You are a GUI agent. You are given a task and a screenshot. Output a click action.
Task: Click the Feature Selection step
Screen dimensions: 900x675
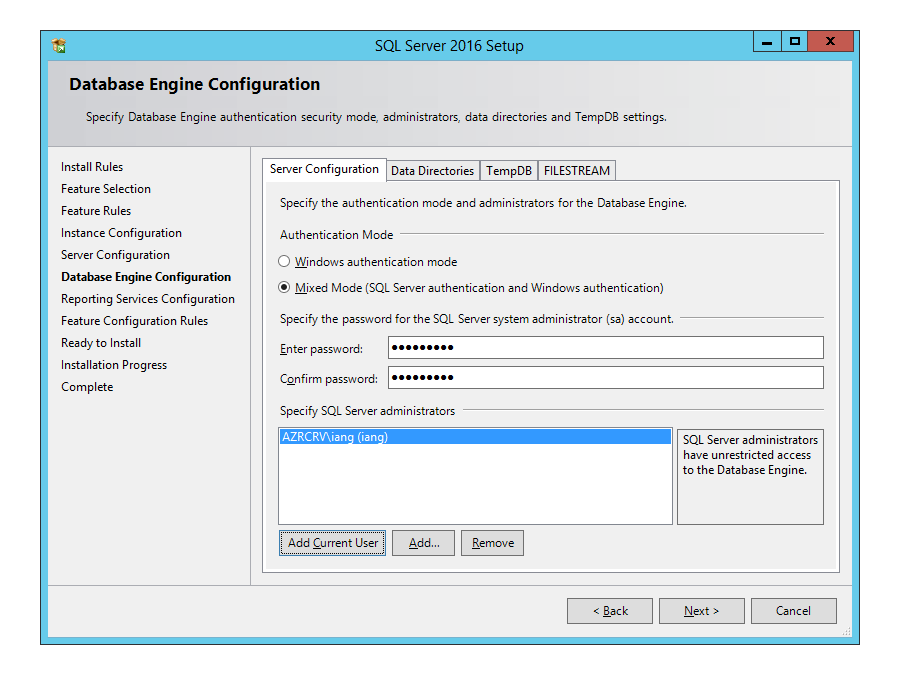coord(106,189)
